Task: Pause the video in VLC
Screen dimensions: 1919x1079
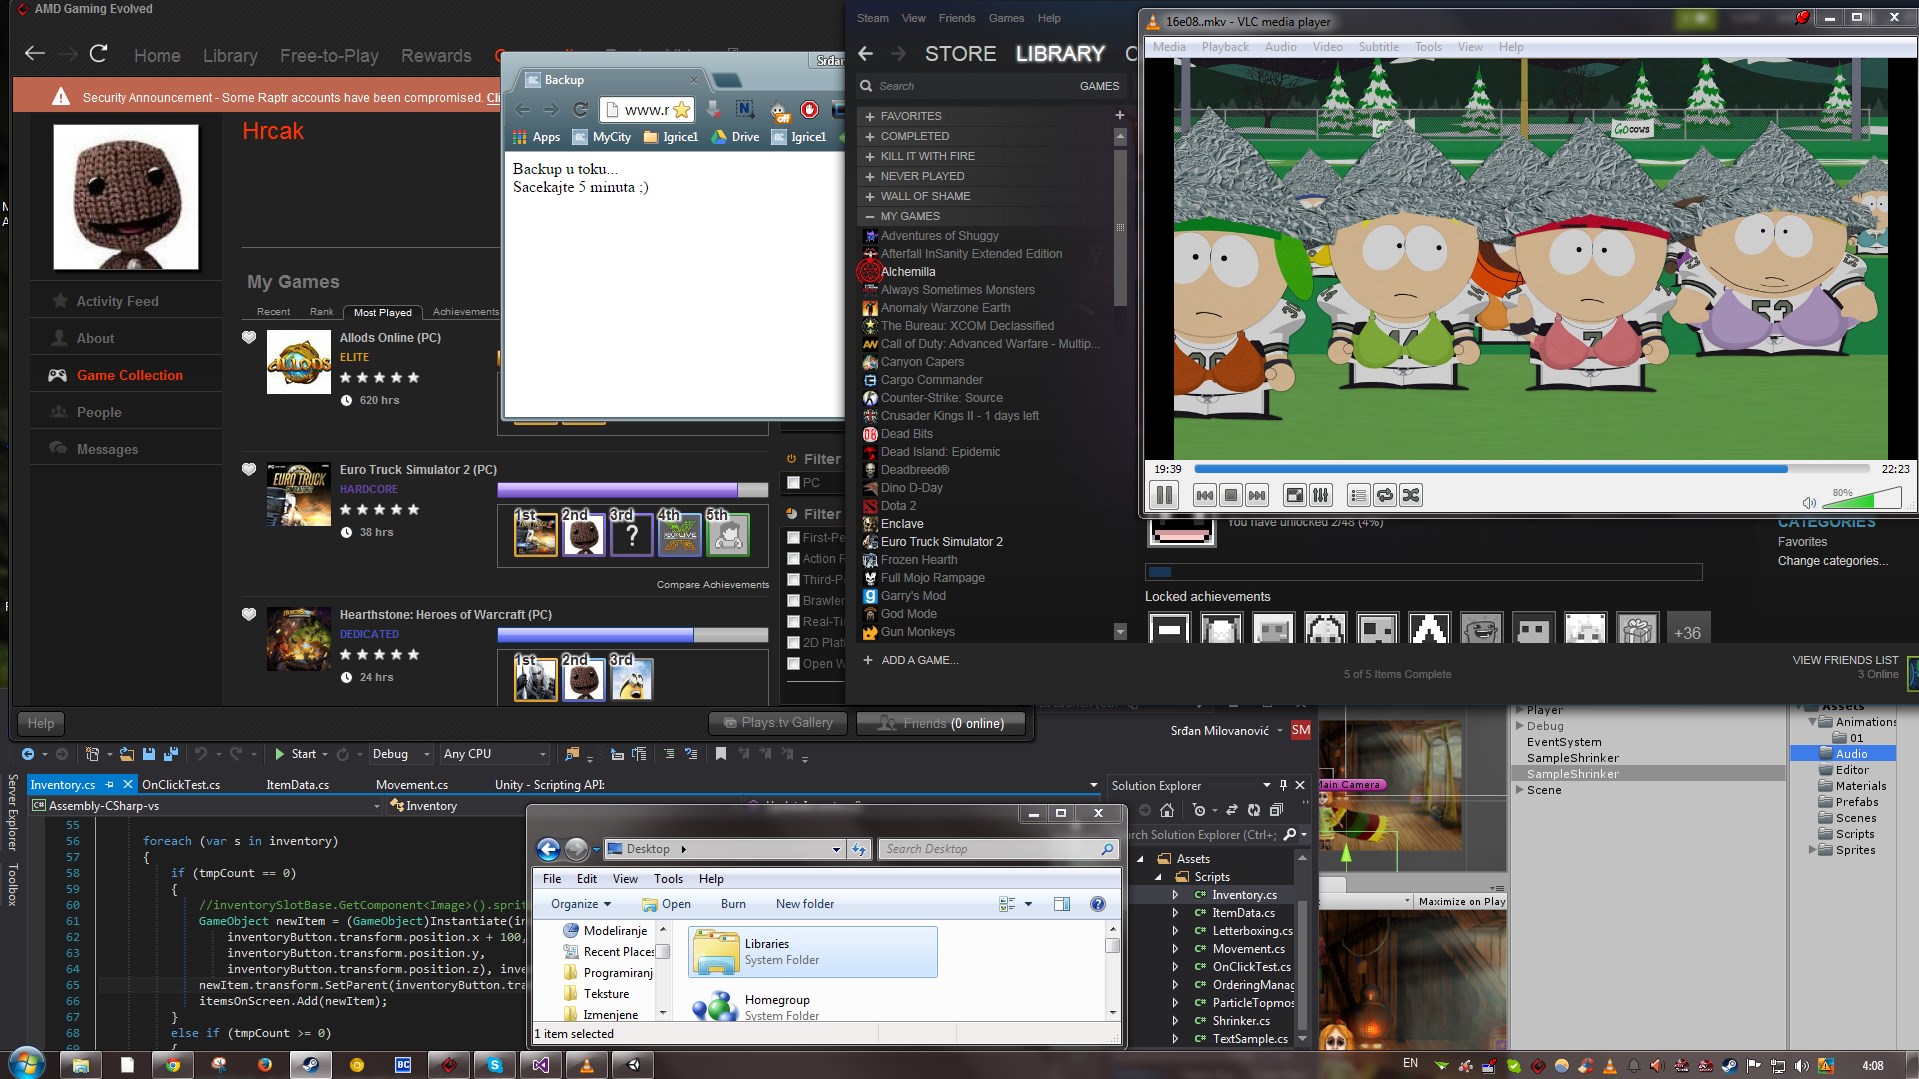Action: click(1164, 495)
